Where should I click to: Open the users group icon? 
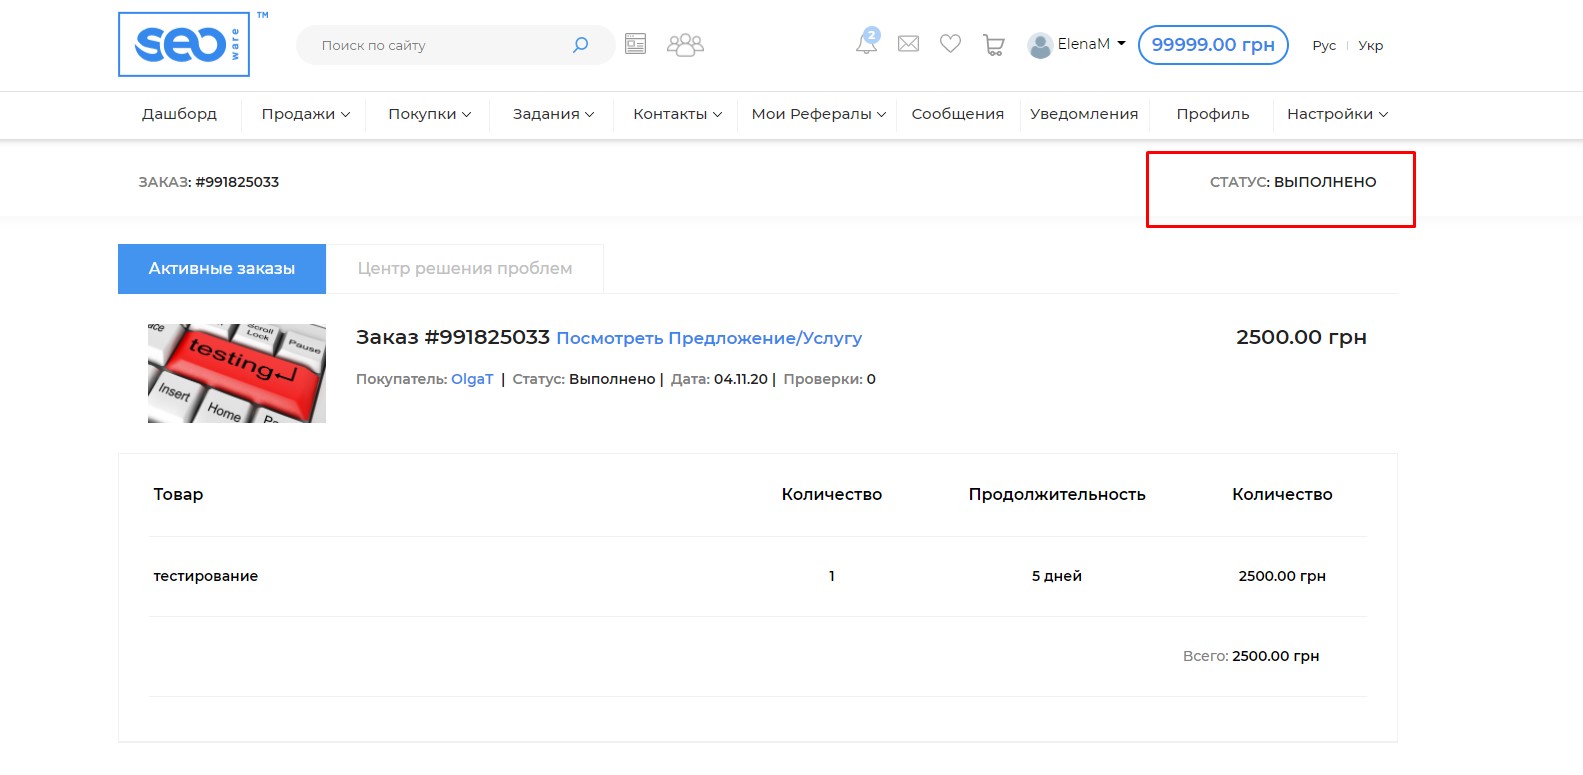(x=685, y=45)
